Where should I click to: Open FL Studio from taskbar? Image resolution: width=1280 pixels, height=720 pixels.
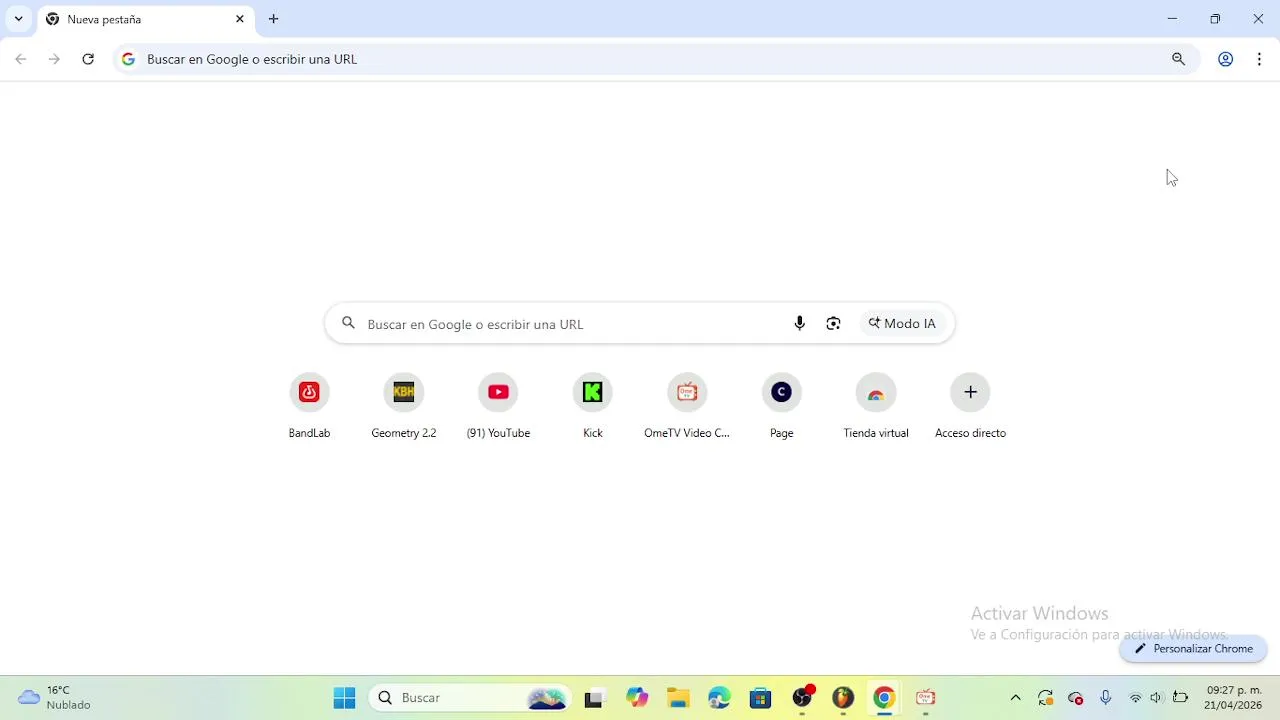click(x=843, y=698)
